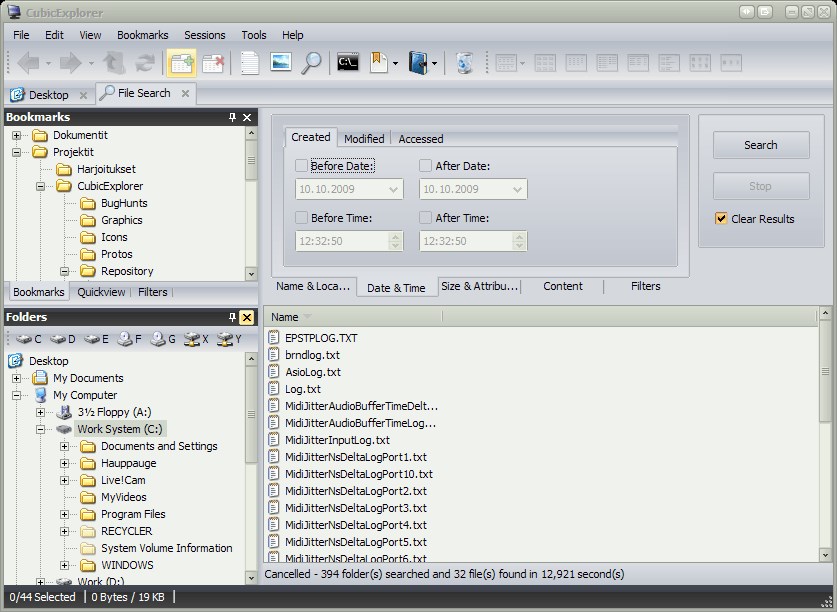Pin the Bookmarks panel
The height and width of the screenshot is (612, 837).
pos(232,117)
